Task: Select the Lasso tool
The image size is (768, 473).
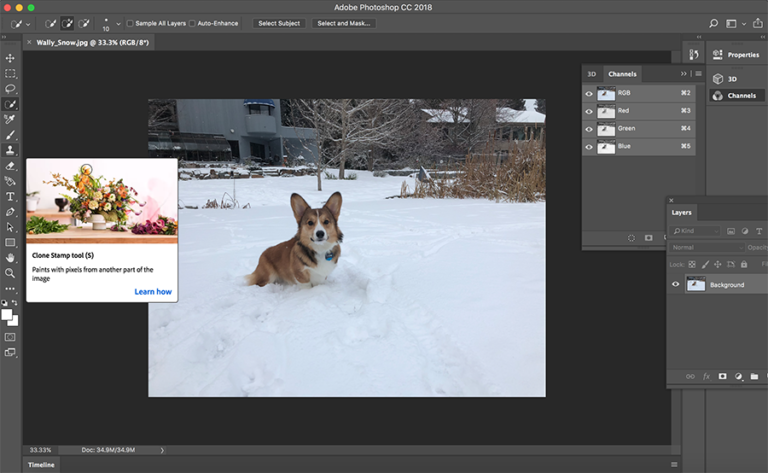Action: click(10, 89)
